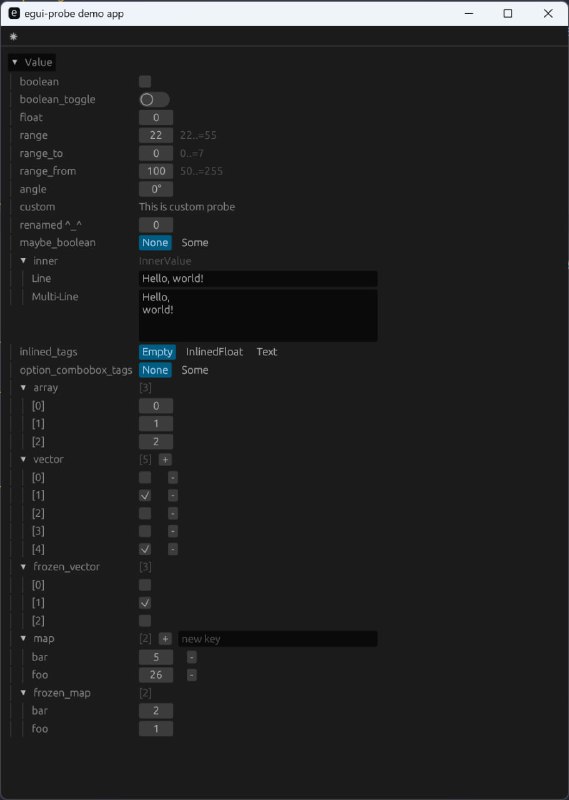569x800 pixels.
Task: Click the new key input field
Action: (278, 639)
